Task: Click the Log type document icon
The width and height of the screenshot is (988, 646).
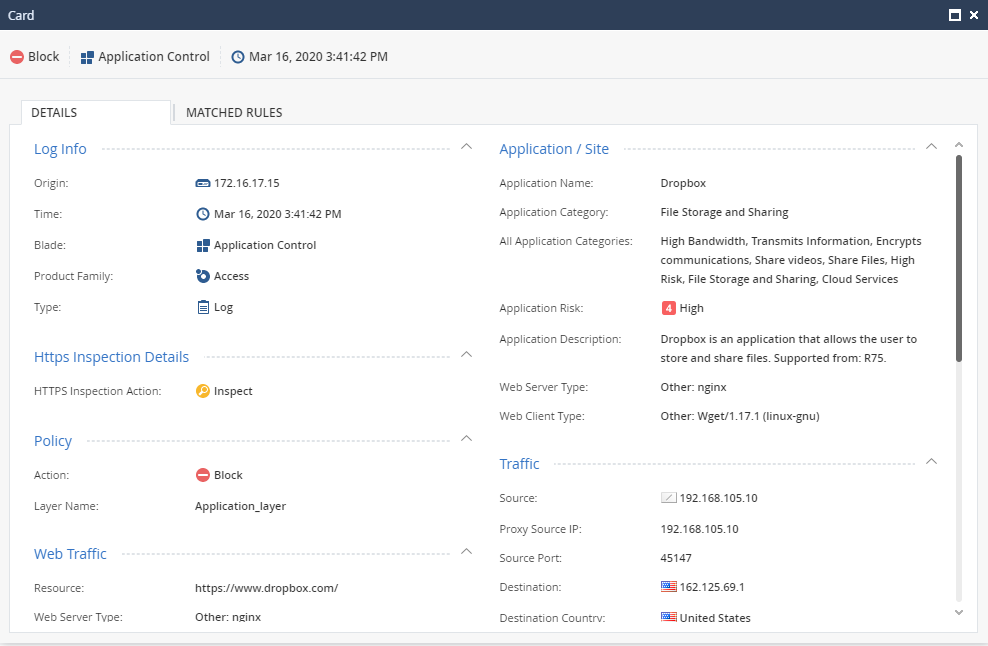Action: 203,307
